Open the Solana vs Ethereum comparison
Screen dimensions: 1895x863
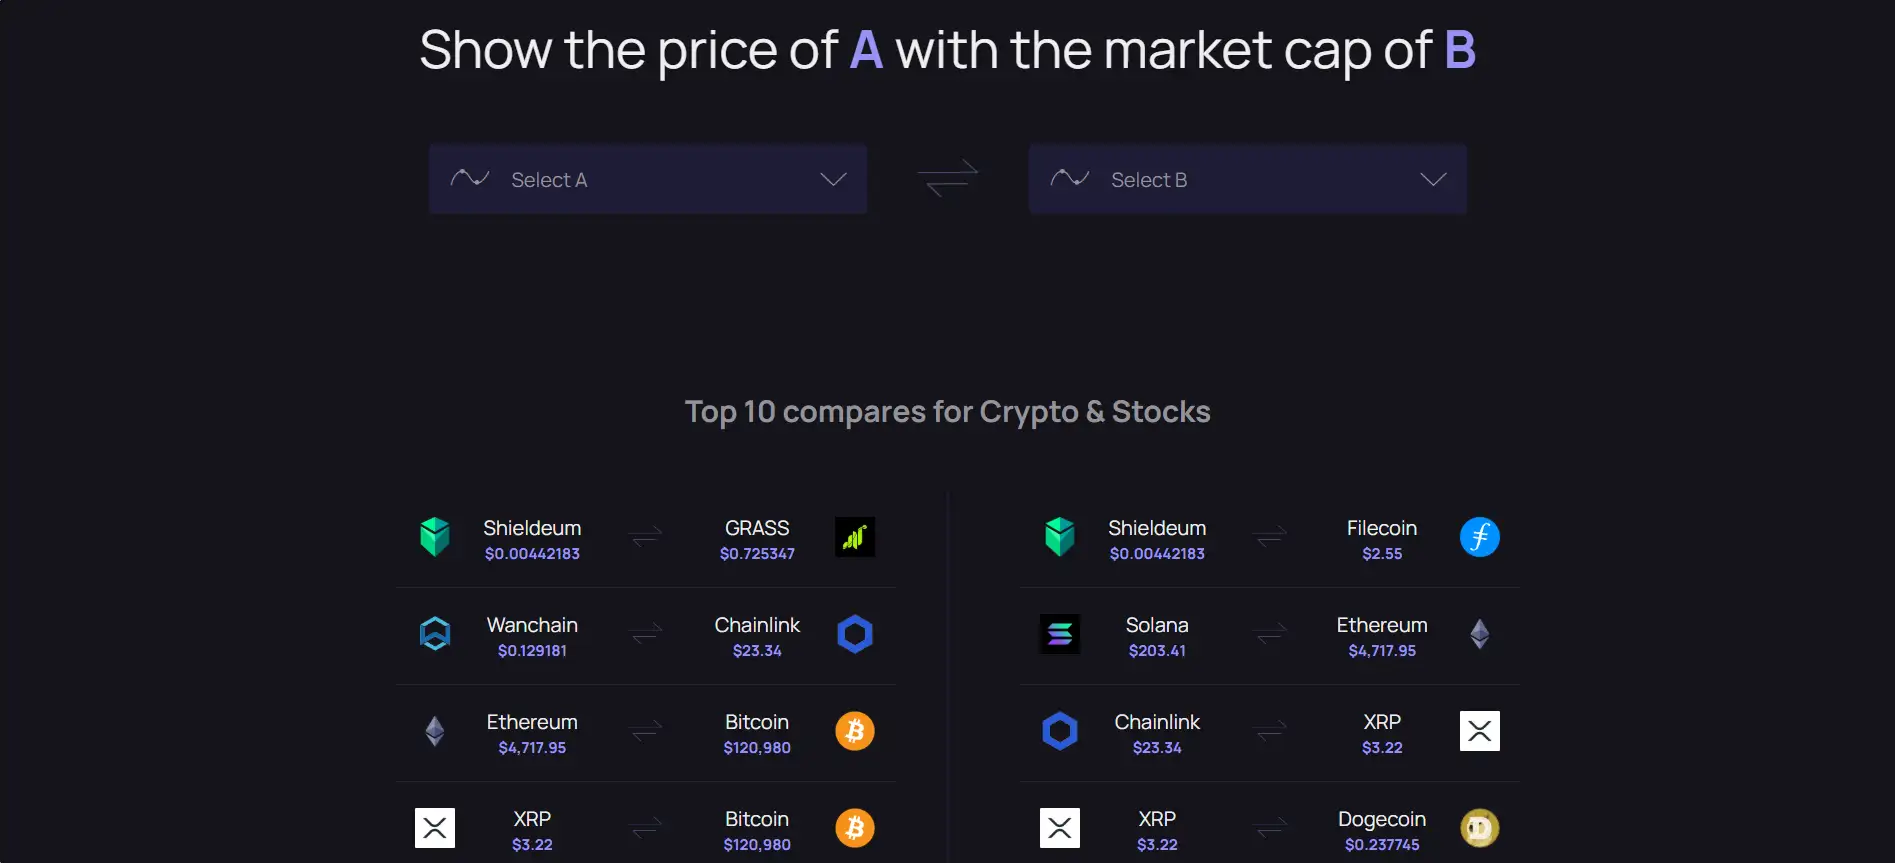(x=1270, y=635)
